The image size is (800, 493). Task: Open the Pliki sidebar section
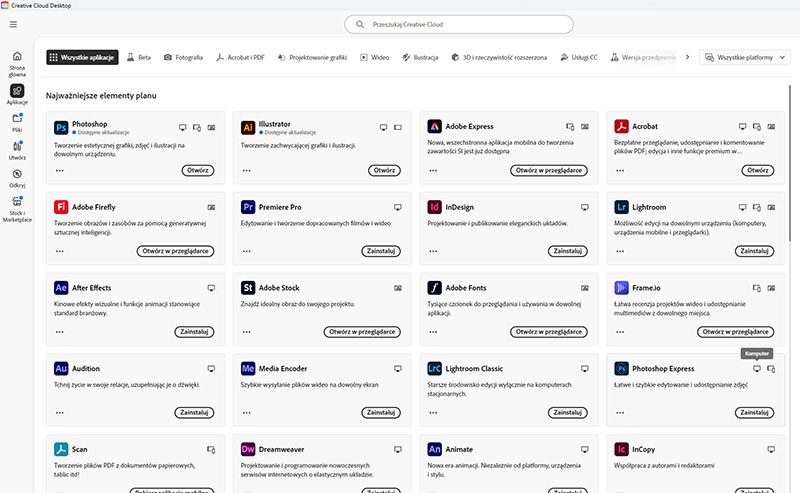click(x=17, y=122)
